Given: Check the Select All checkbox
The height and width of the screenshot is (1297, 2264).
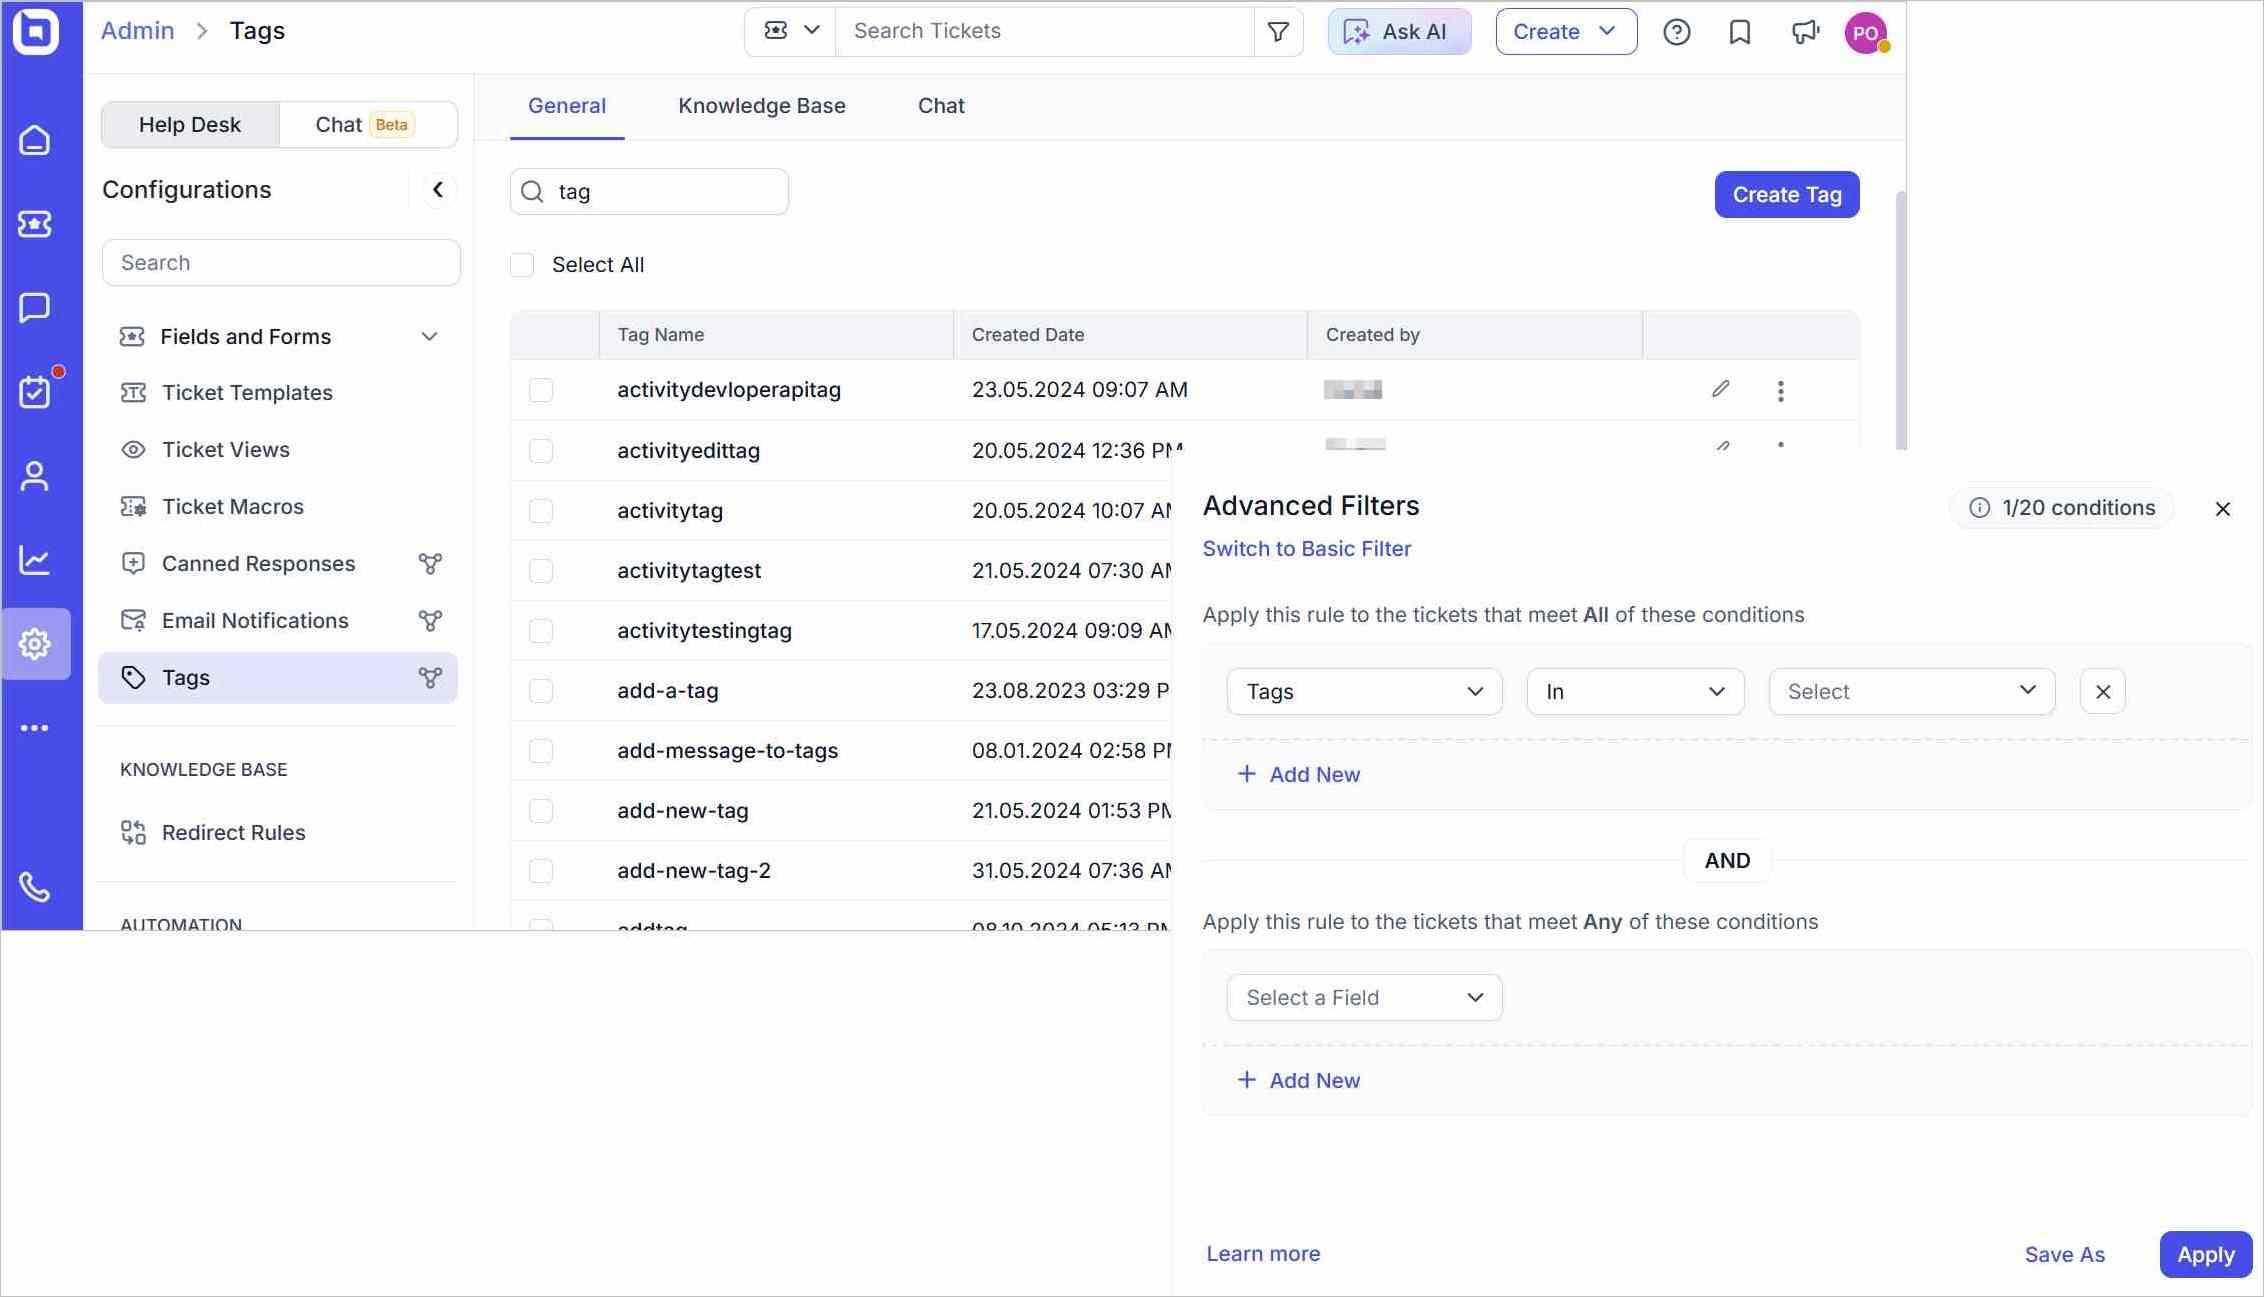Looking at the screenshot, I should (522, 265).
